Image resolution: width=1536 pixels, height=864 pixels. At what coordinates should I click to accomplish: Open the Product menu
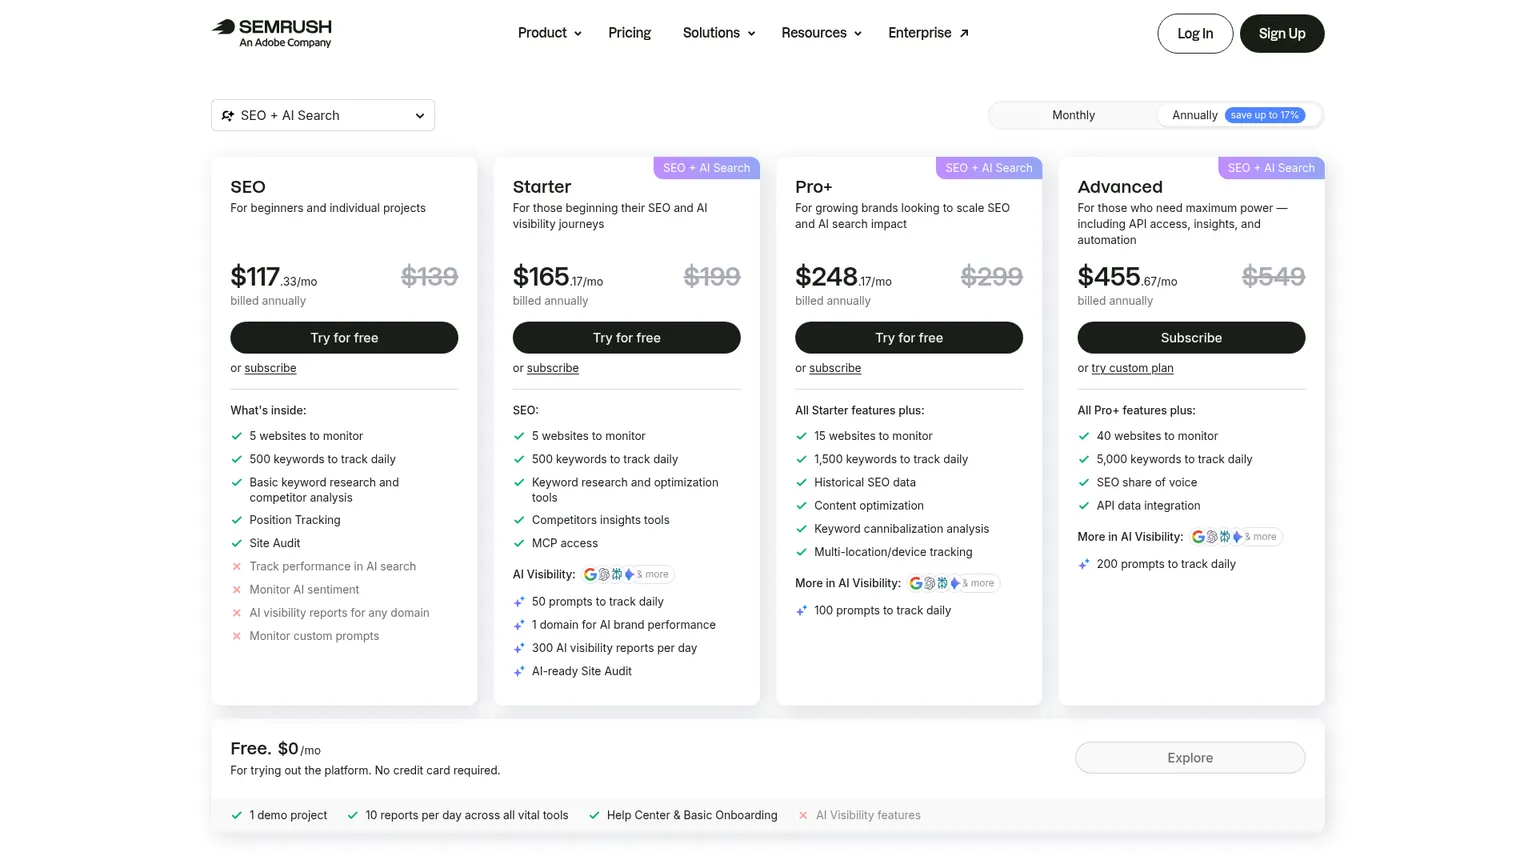[x=549, y=33]
